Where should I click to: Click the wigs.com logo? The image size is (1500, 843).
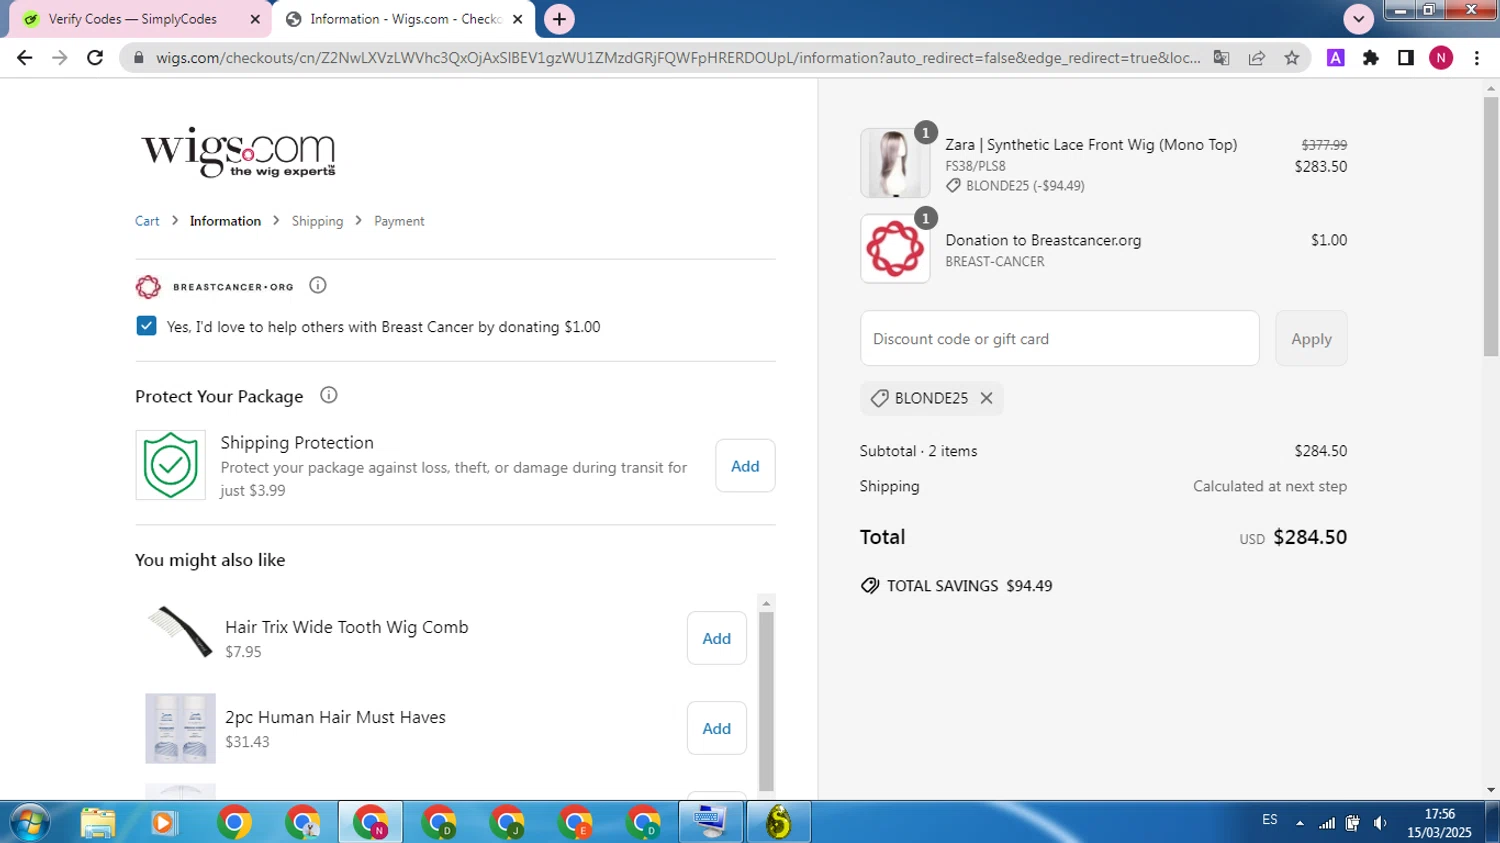(238, 153)
